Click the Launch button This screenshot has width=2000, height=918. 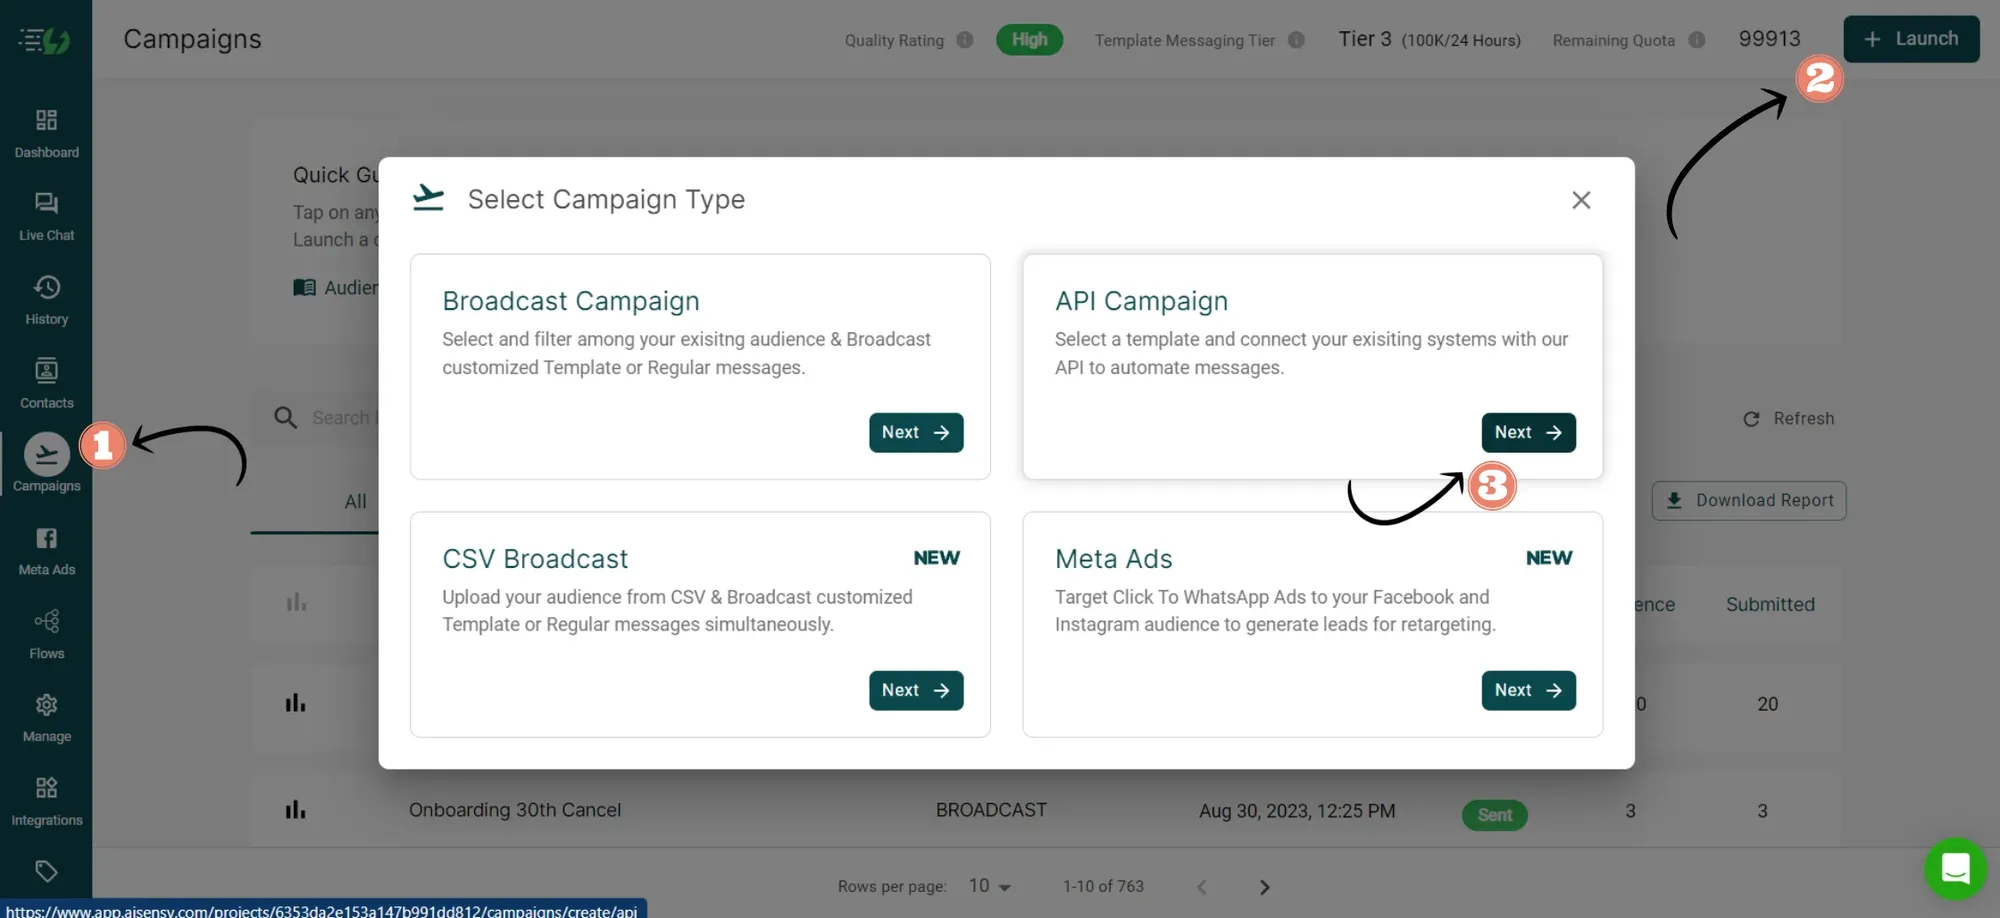pos(1910,39)
